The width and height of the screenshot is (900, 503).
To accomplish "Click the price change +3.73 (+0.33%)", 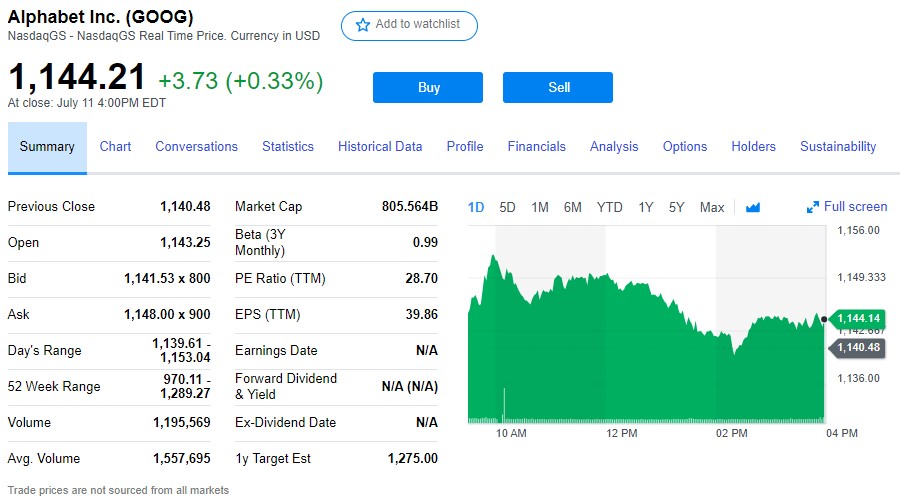I will click(x=240, y=81).
